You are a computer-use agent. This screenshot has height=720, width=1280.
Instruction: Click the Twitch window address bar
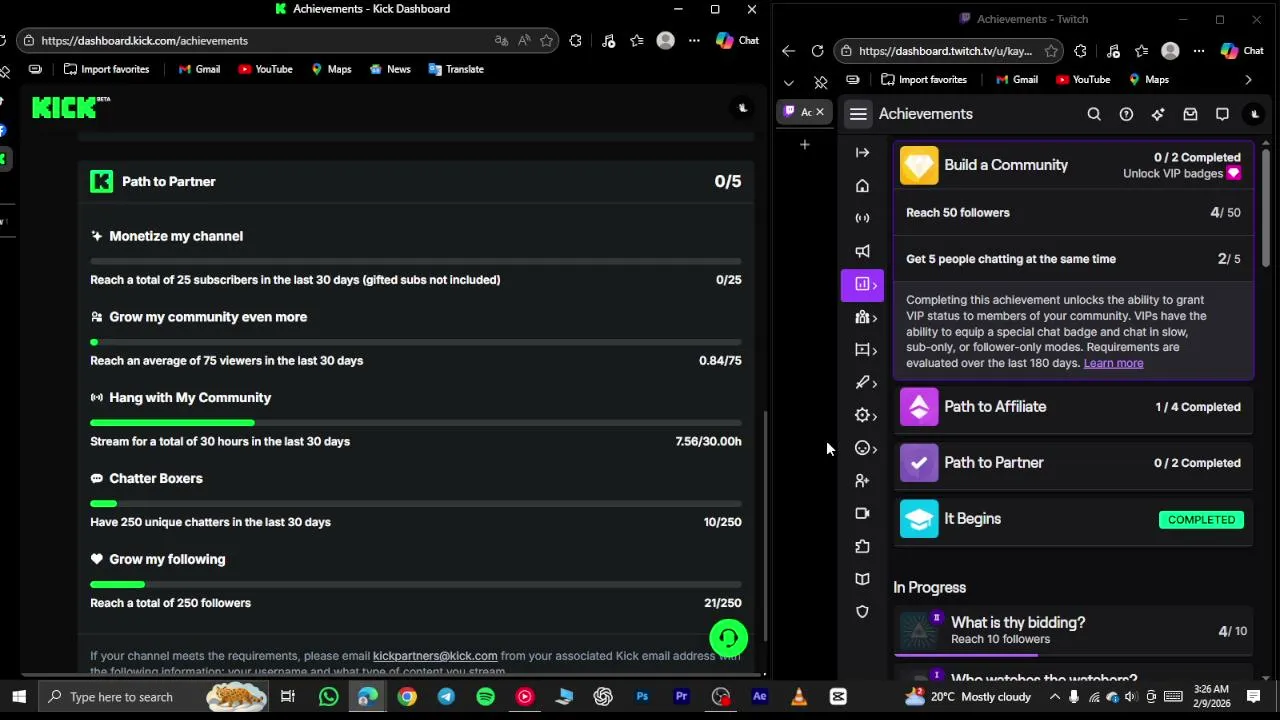pyautogui.click(x=948, y=51)
